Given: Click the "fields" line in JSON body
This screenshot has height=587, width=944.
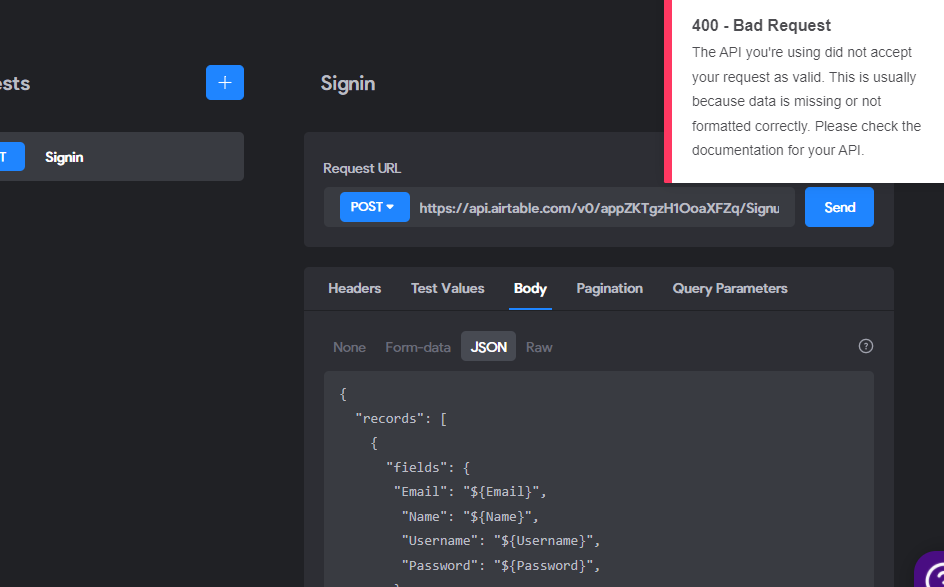Looking at the screenshot, I should (x=428, y=467).
